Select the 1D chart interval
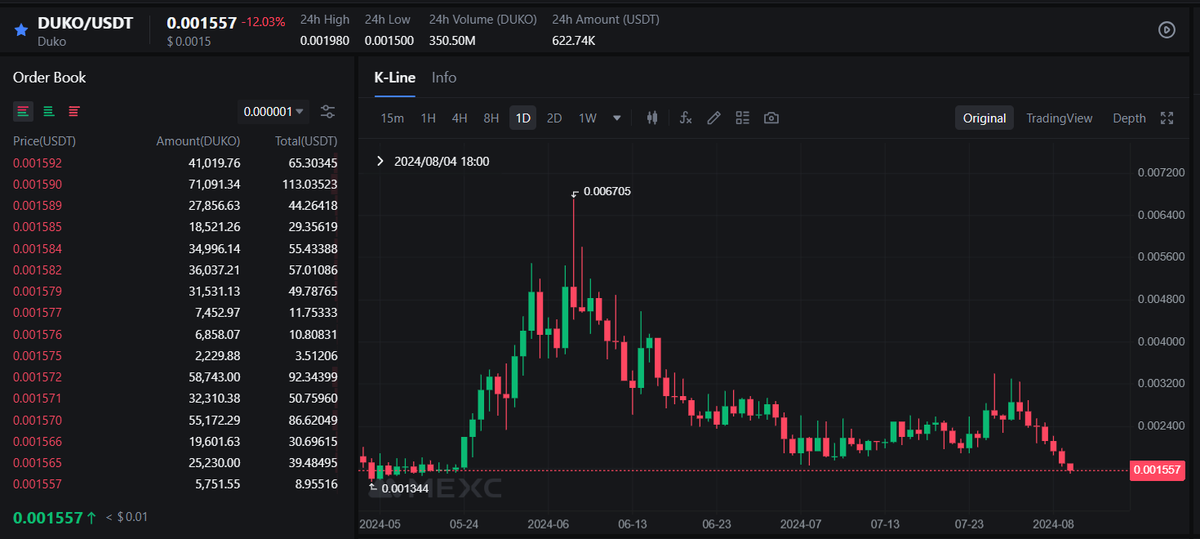Image resolution: width=1200 pixels, height=539 pixels. 523,118
